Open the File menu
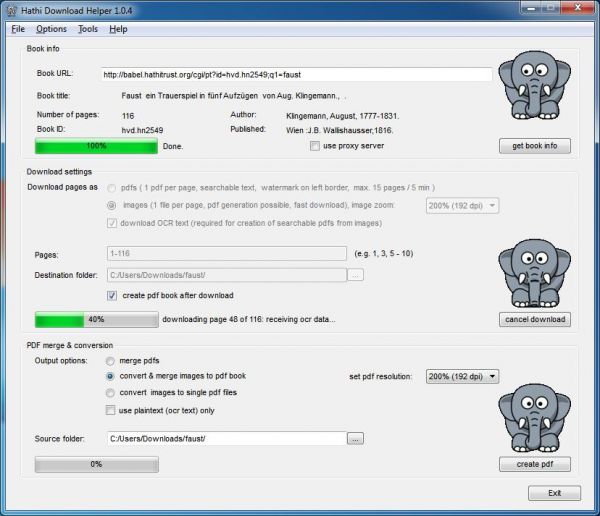 coord(18,29)
